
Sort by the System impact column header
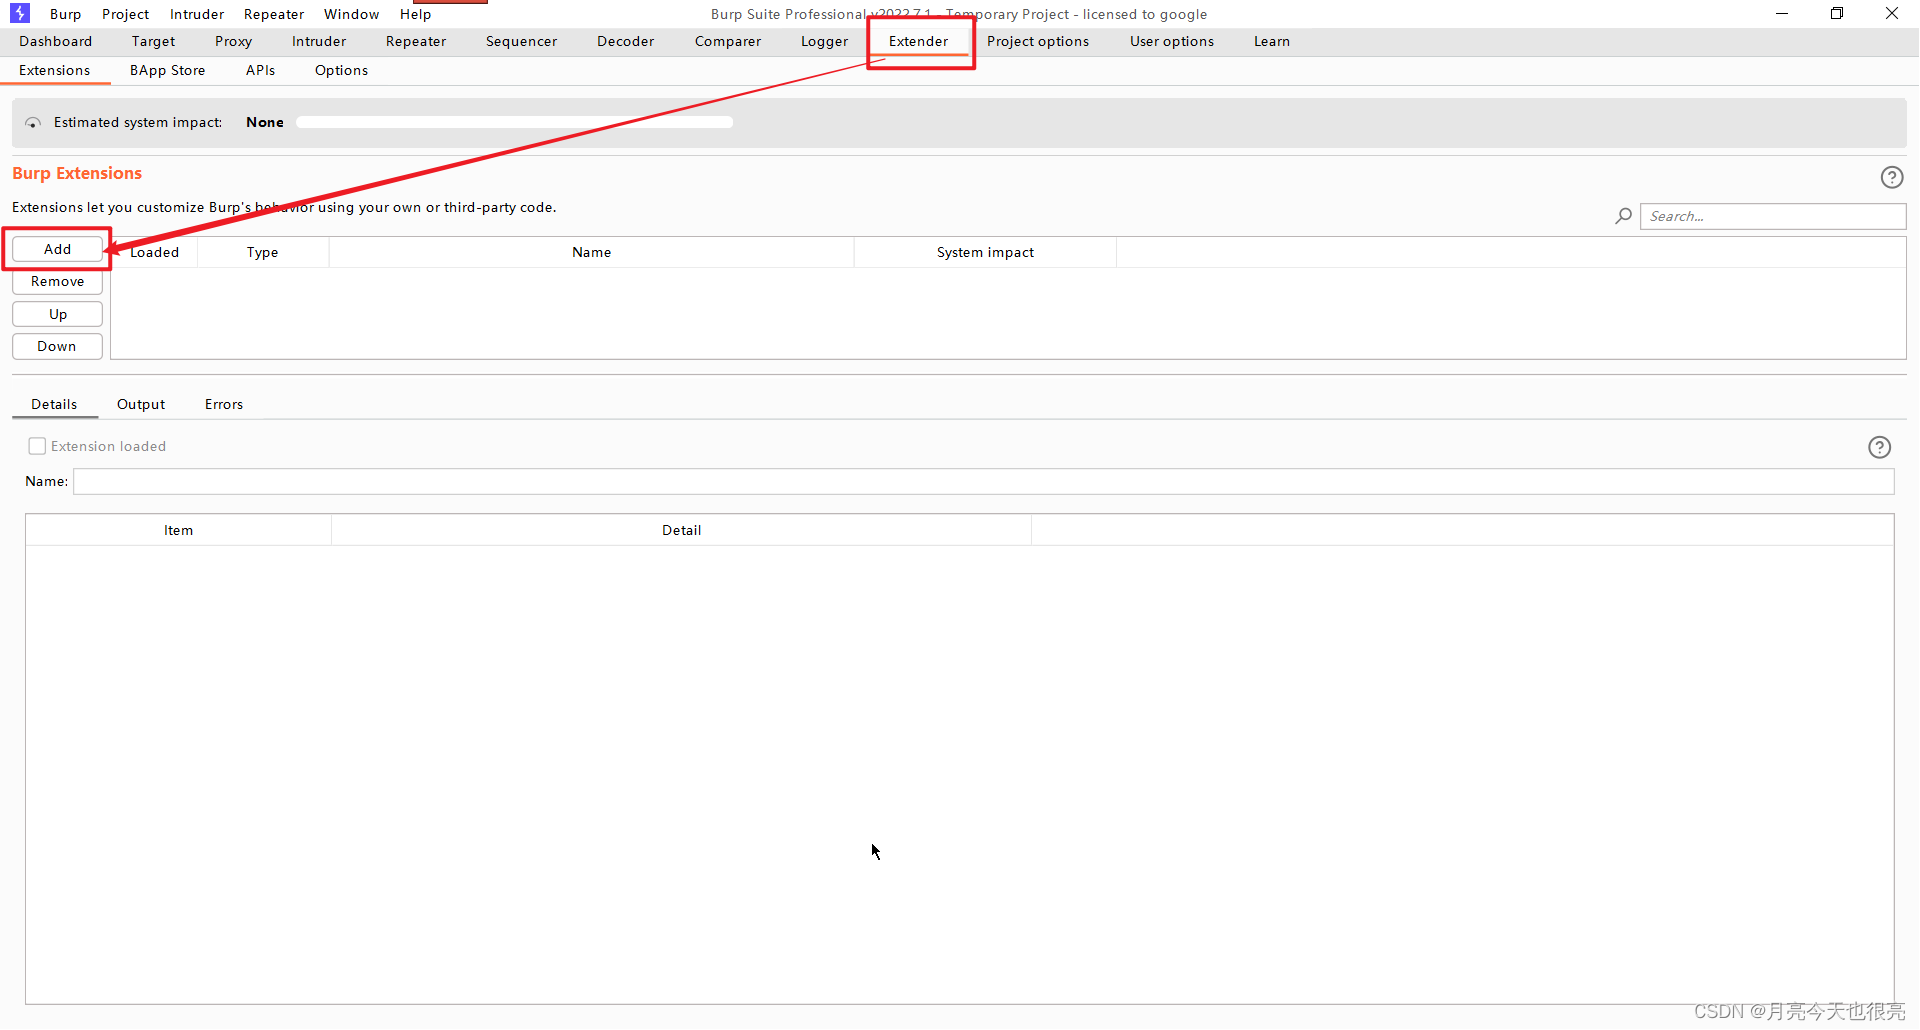[x=985, y=252]
